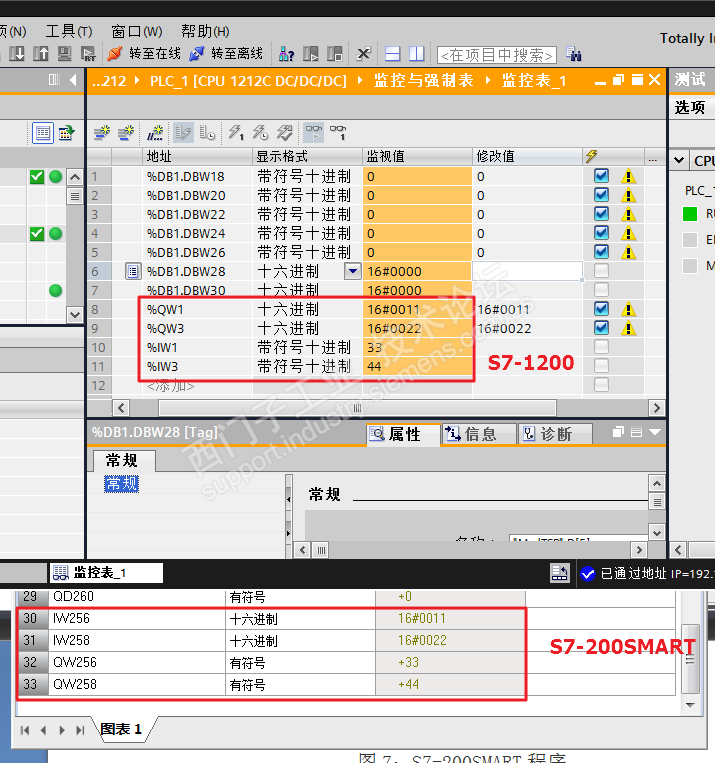Collapse the inspector window down arrow

(655, 432)
